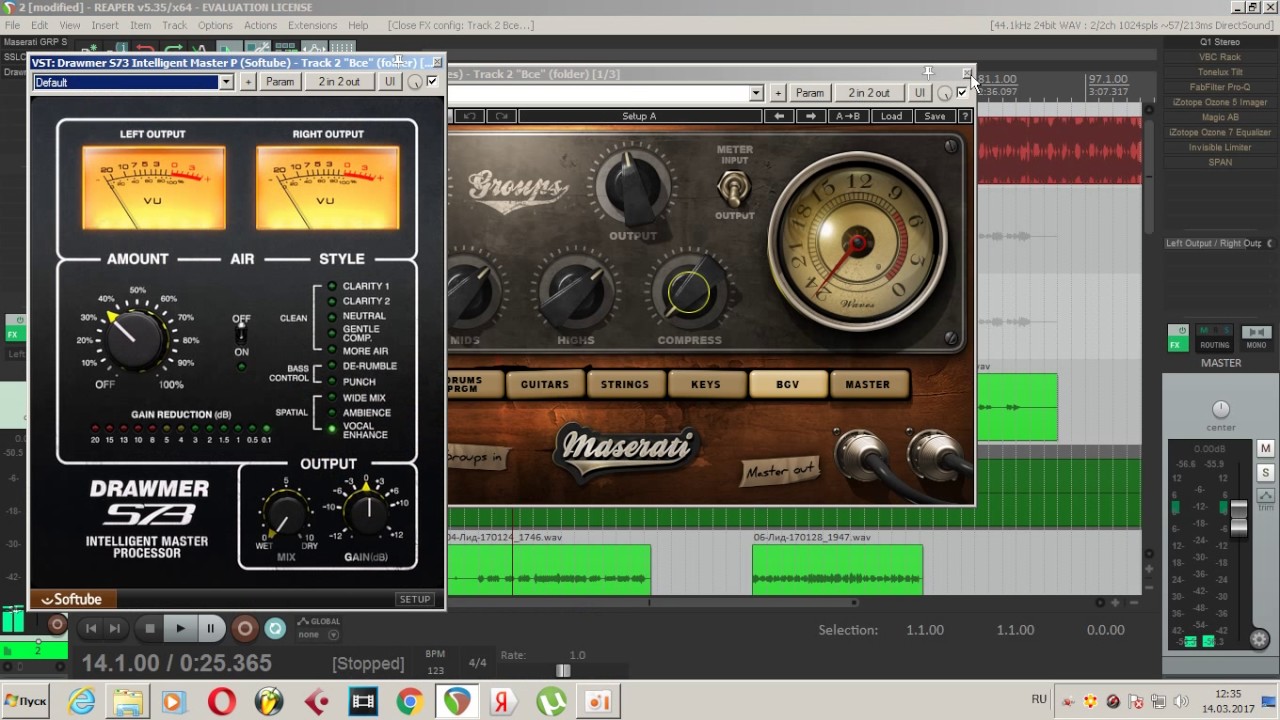Click the Drawmer S73 wet/dry knob icon

[415, 82]
